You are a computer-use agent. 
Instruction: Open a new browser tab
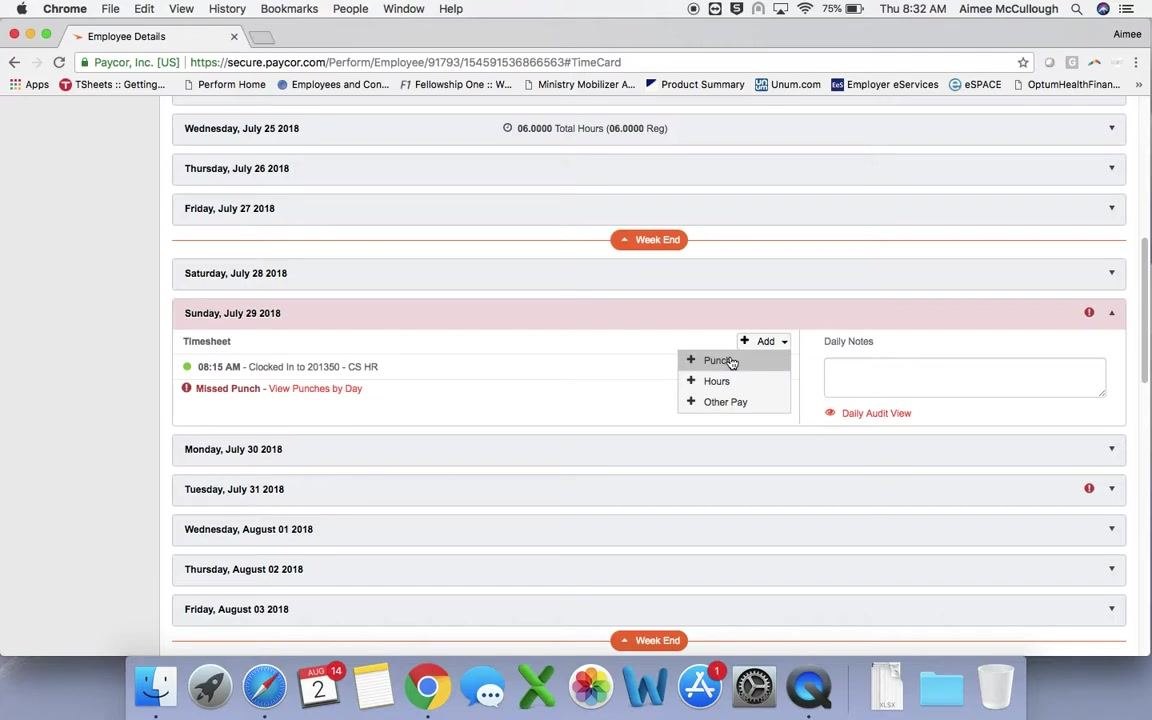coord(262,37)
